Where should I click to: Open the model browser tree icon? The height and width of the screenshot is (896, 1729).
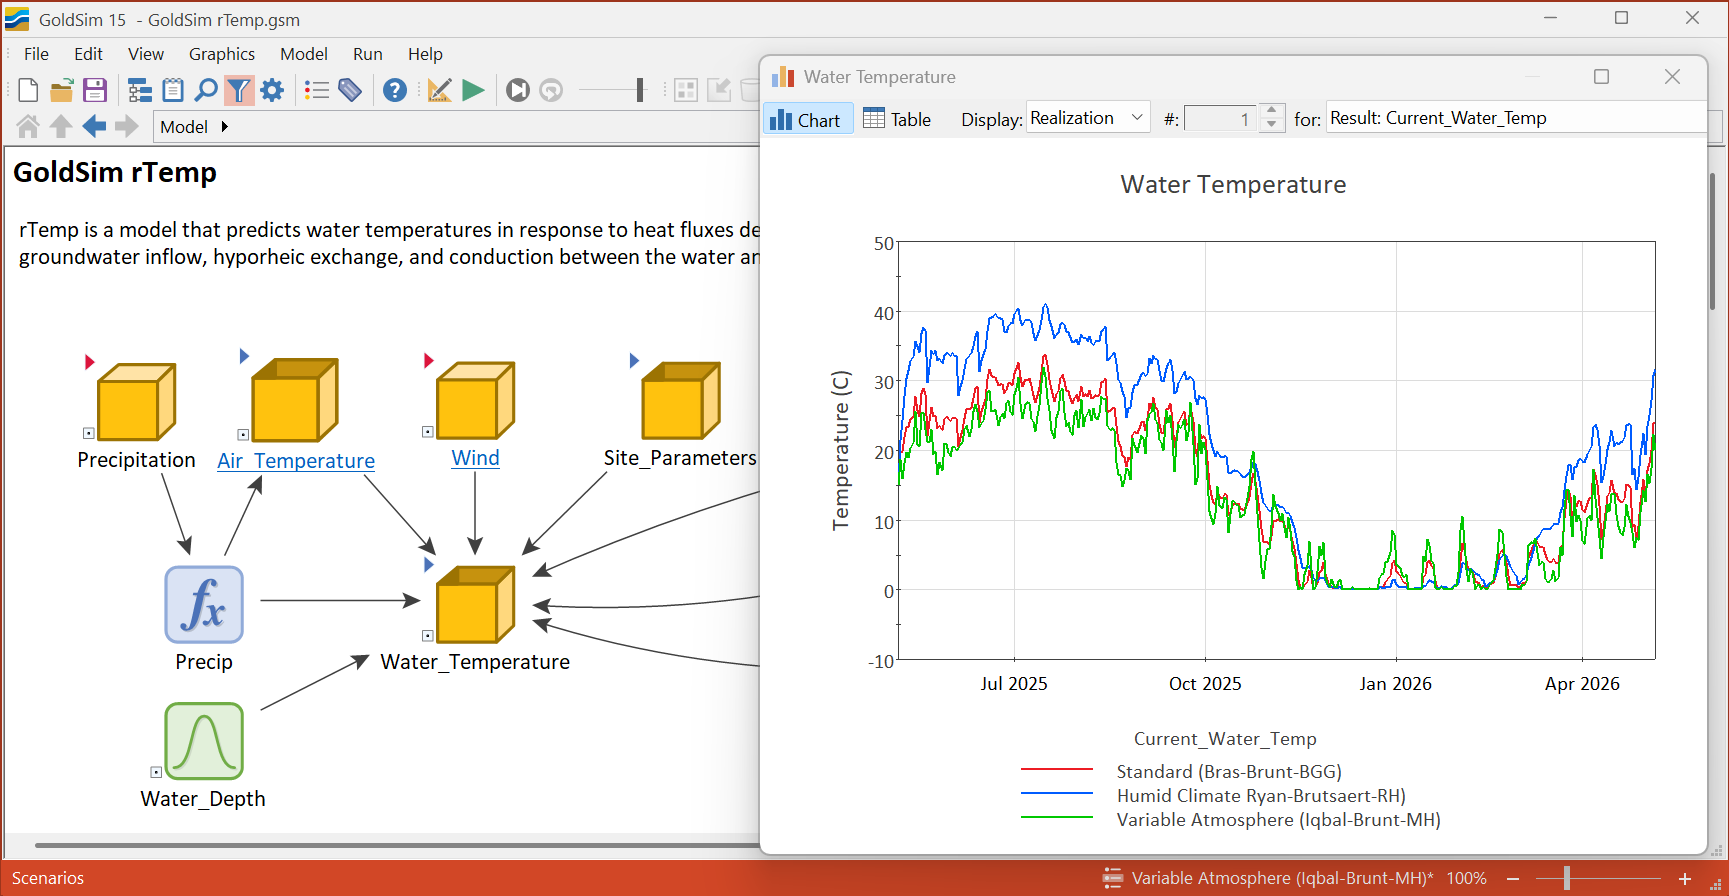140,90
